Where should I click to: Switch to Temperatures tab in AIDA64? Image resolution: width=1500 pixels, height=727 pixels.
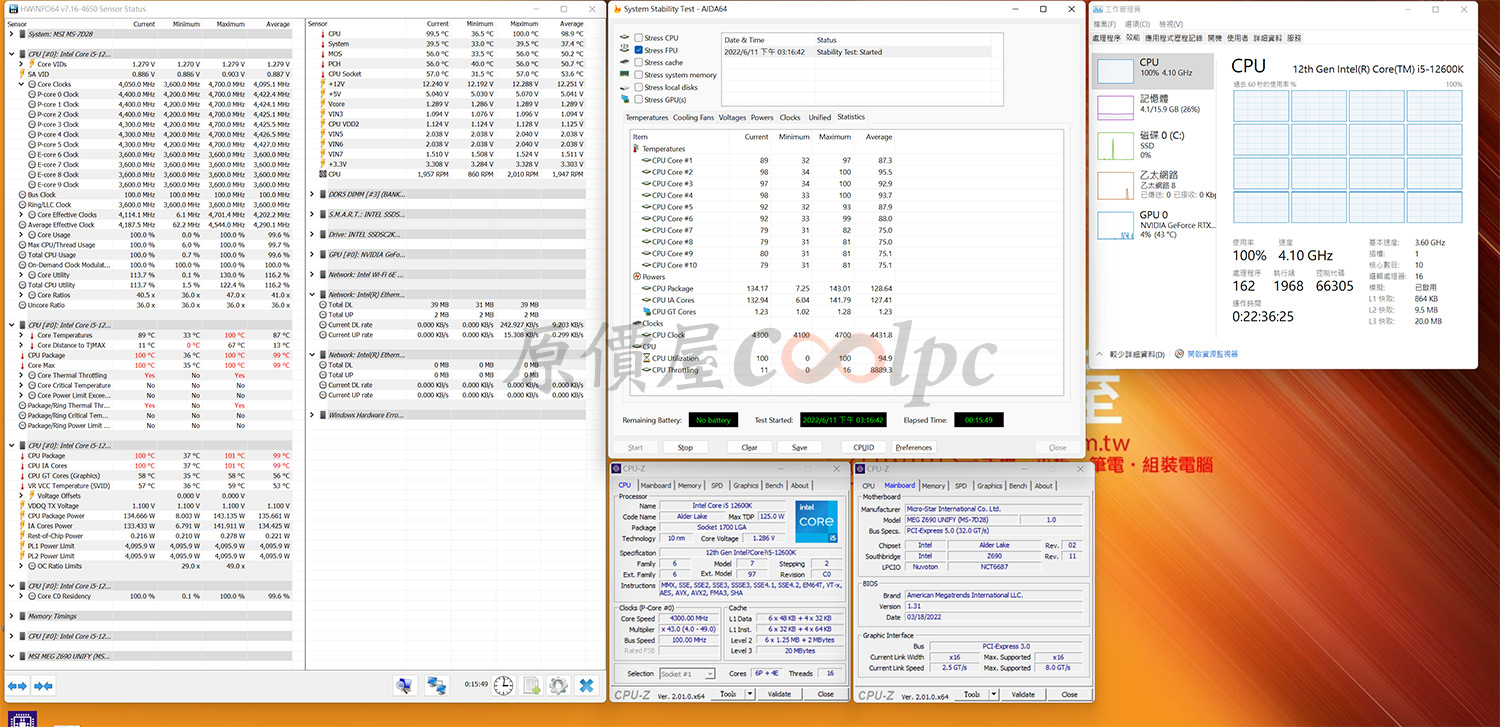[646, 117]
